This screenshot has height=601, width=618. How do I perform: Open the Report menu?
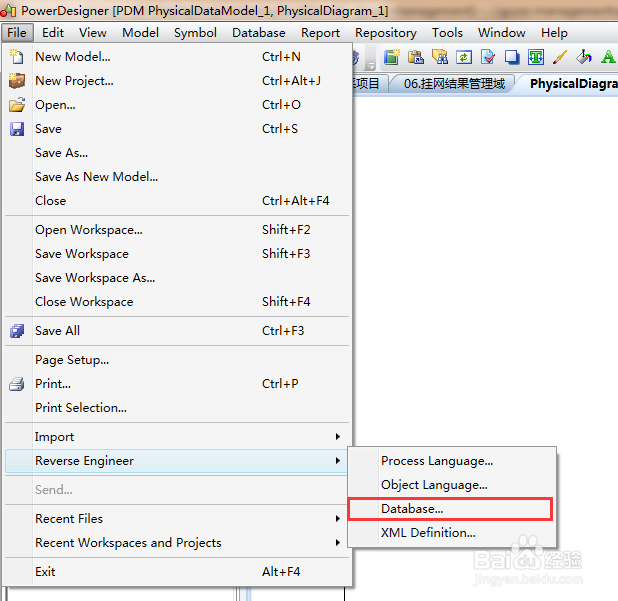click(x=320, y=33)
